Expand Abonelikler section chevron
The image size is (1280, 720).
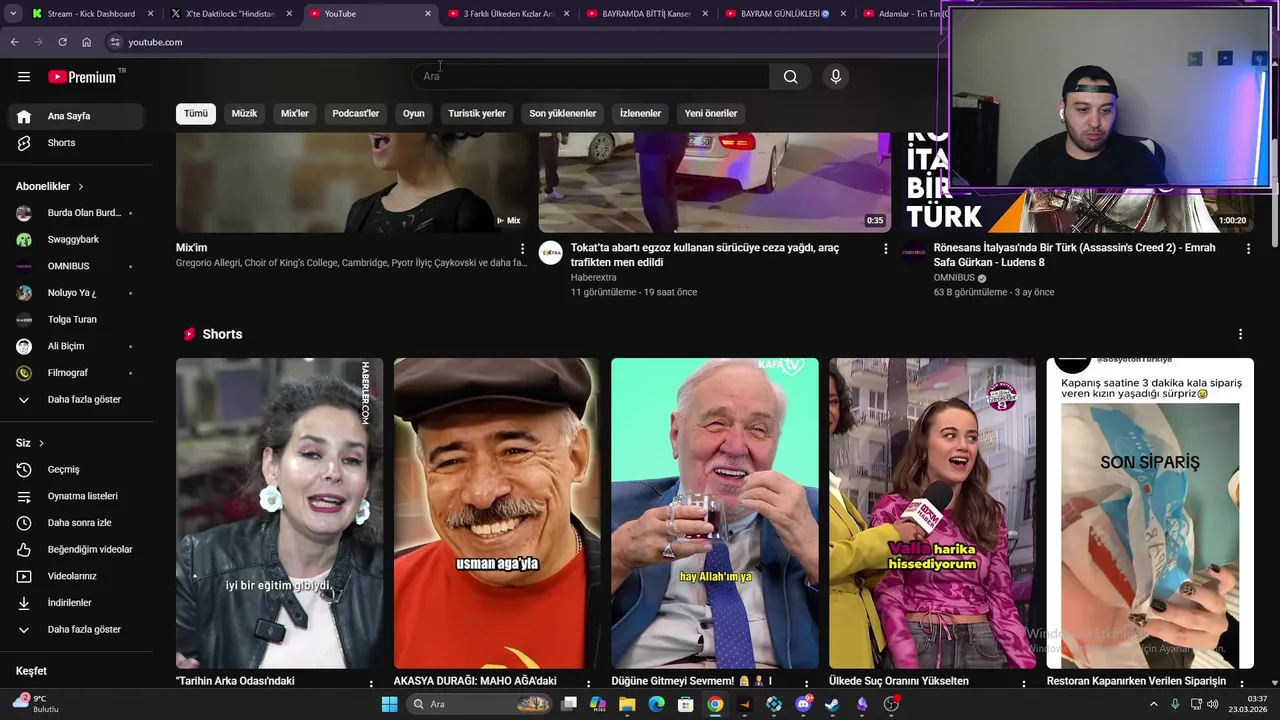pos(81,187)
